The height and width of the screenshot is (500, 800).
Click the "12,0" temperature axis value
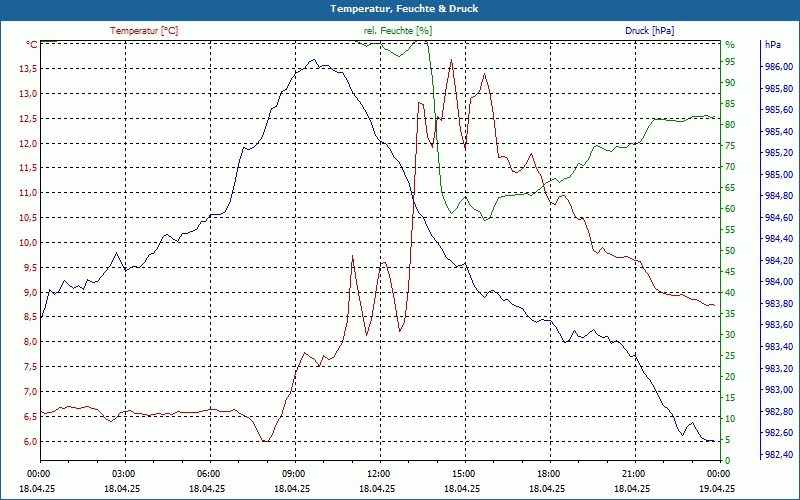(28, 144)
